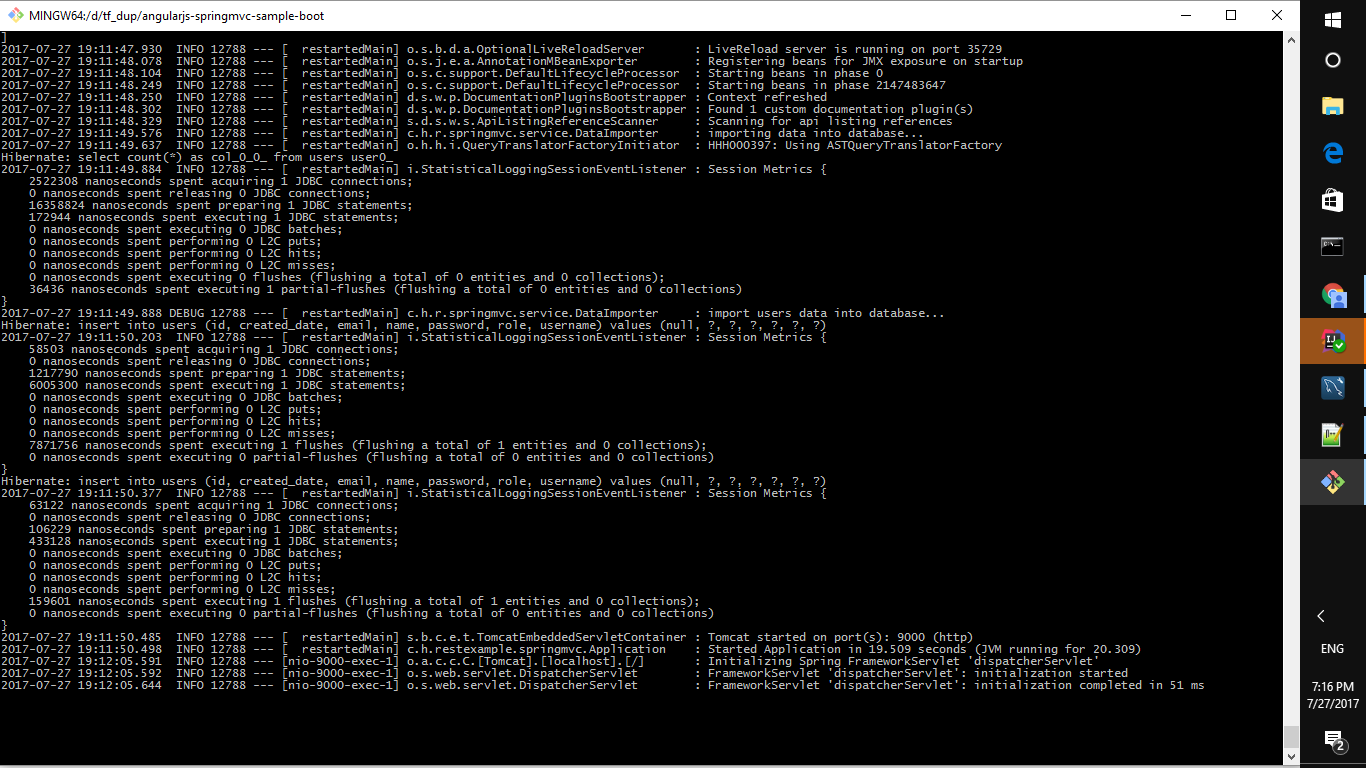The image size is (1366, 768).
Task: Click '7871756 nanoseconds spent executing 1 flushes'
Action: [367, 445]
